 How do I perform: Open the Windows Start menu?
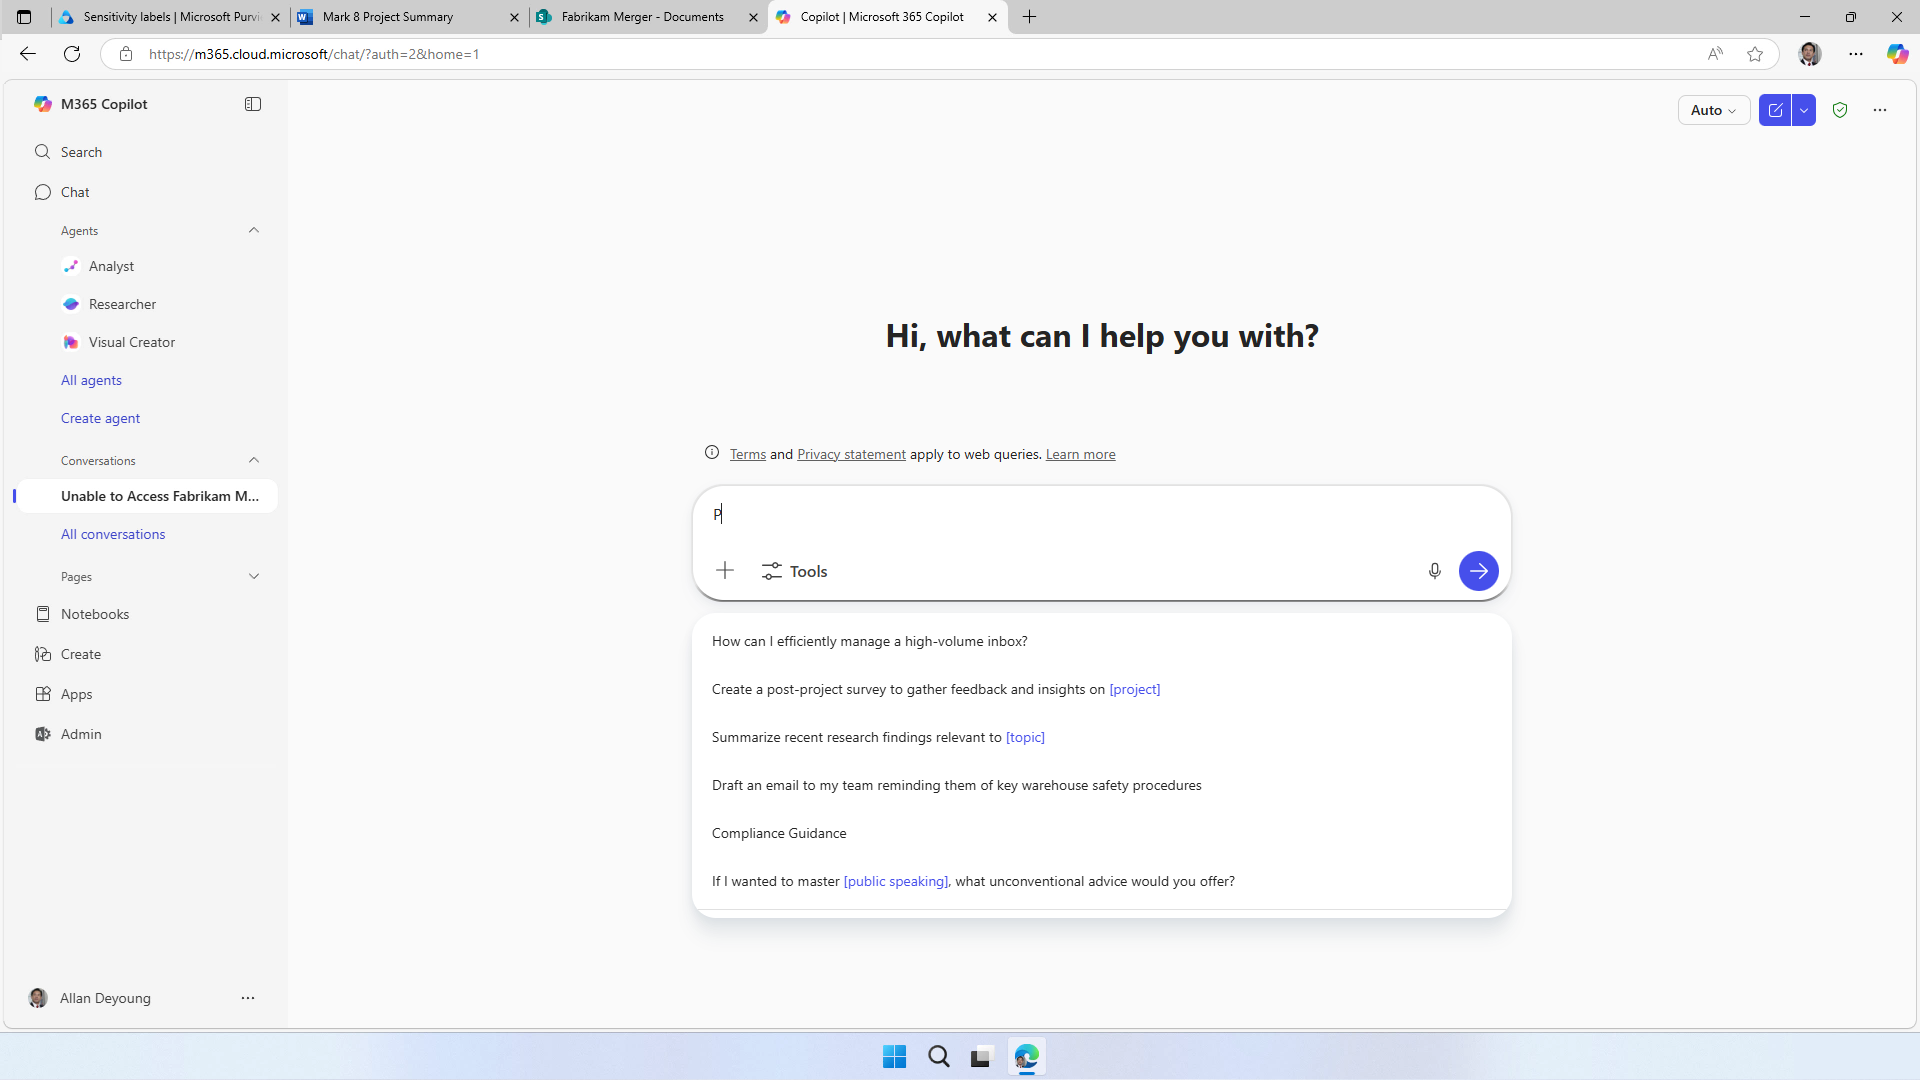pyautogui.click(x=894, y=1056)
